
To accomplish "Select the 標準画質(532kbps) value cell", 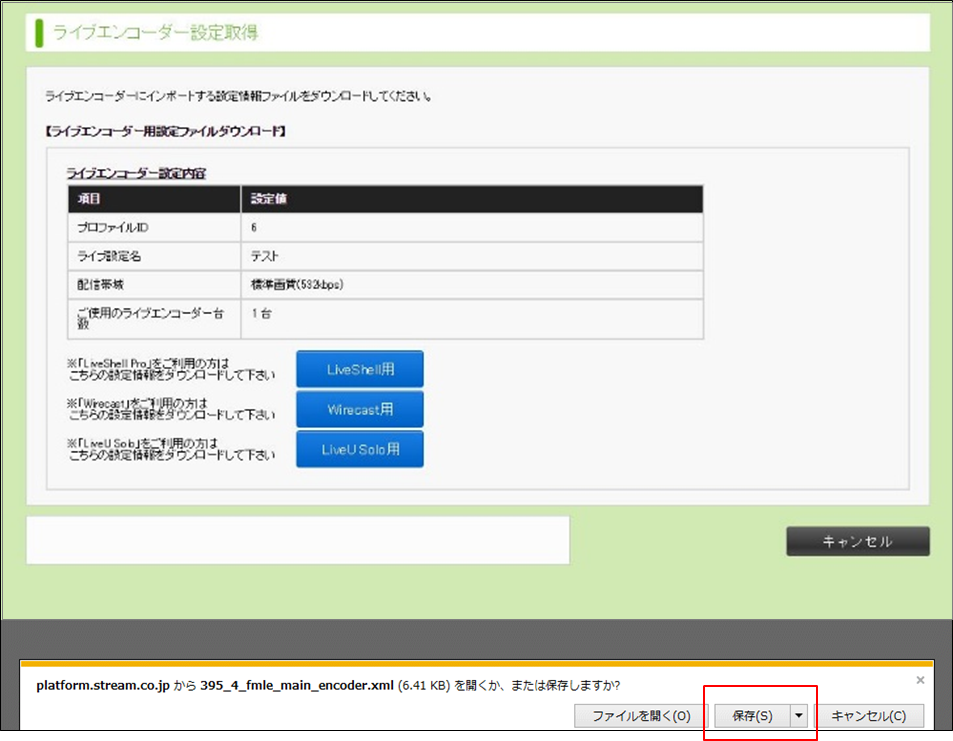I will coord(472,284).
